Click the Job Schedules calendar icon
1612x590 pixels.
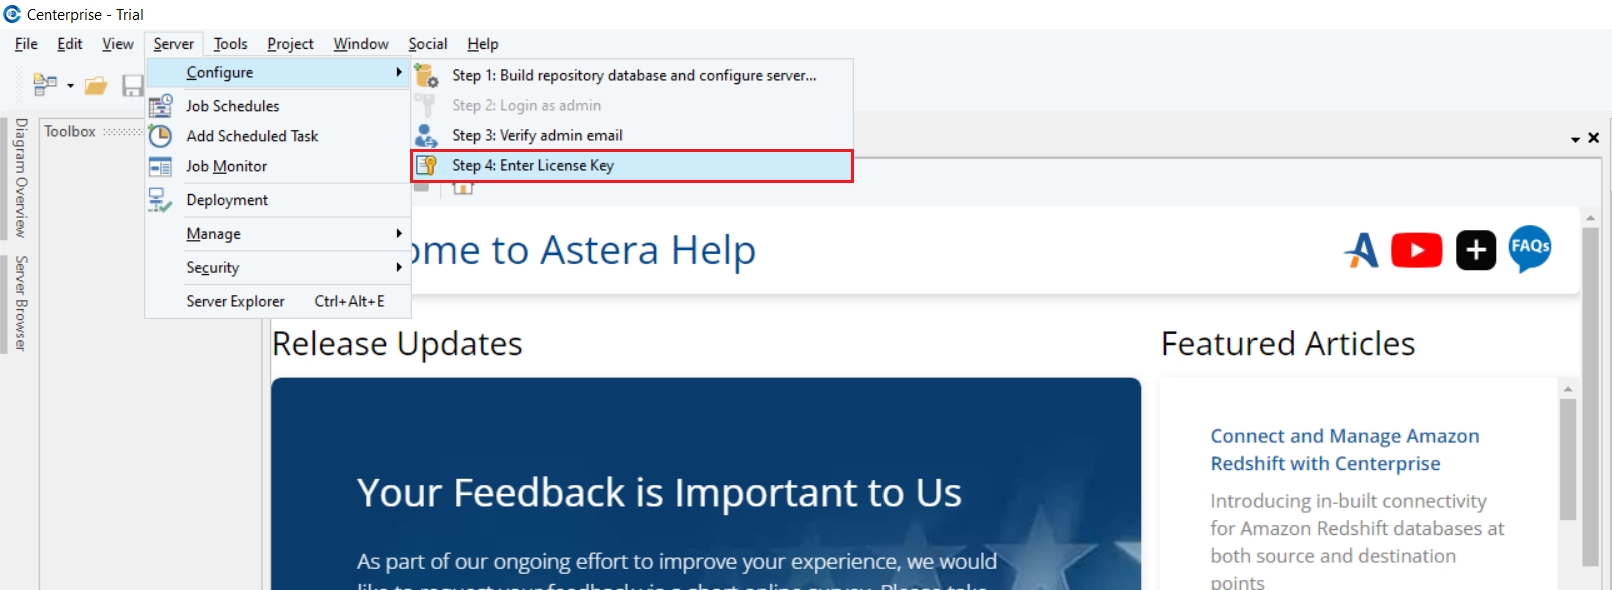(x=160, y=105)
